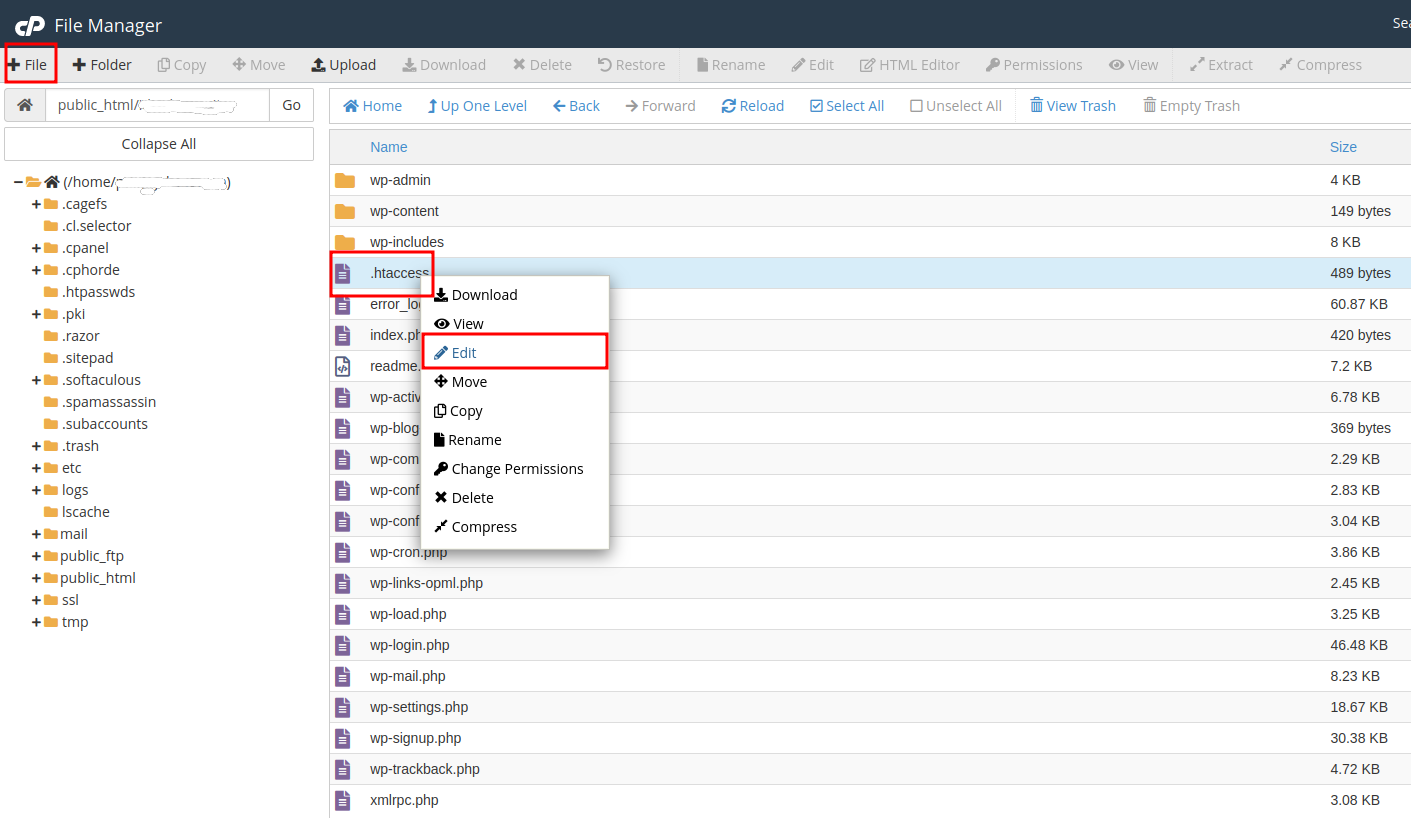Image resolution: width=1411 pixels, height=818 pixels.
Task: Go to Home in navigation bar
Action: click(373, 106)
